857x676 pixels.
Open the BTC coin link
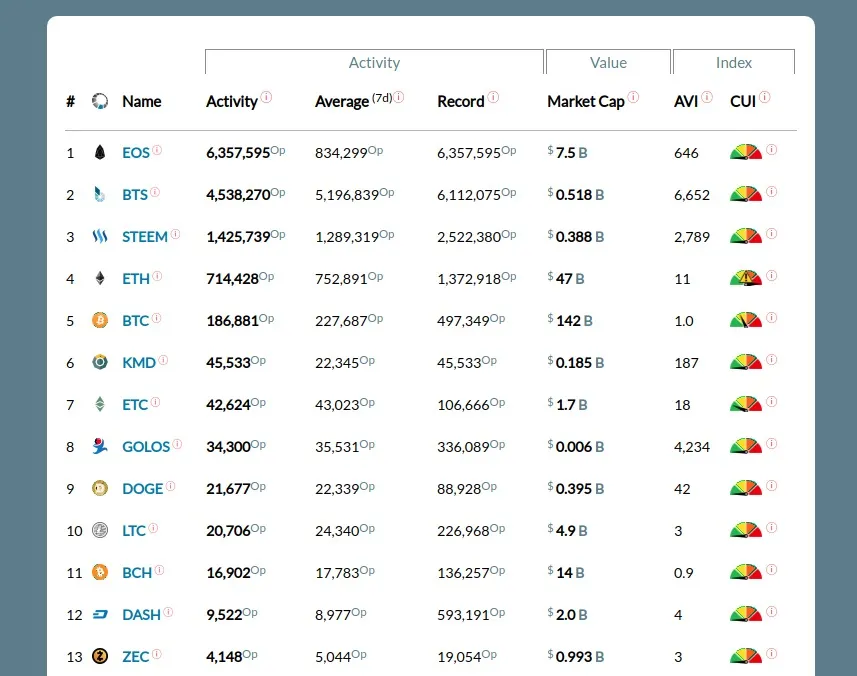point(136,321)
